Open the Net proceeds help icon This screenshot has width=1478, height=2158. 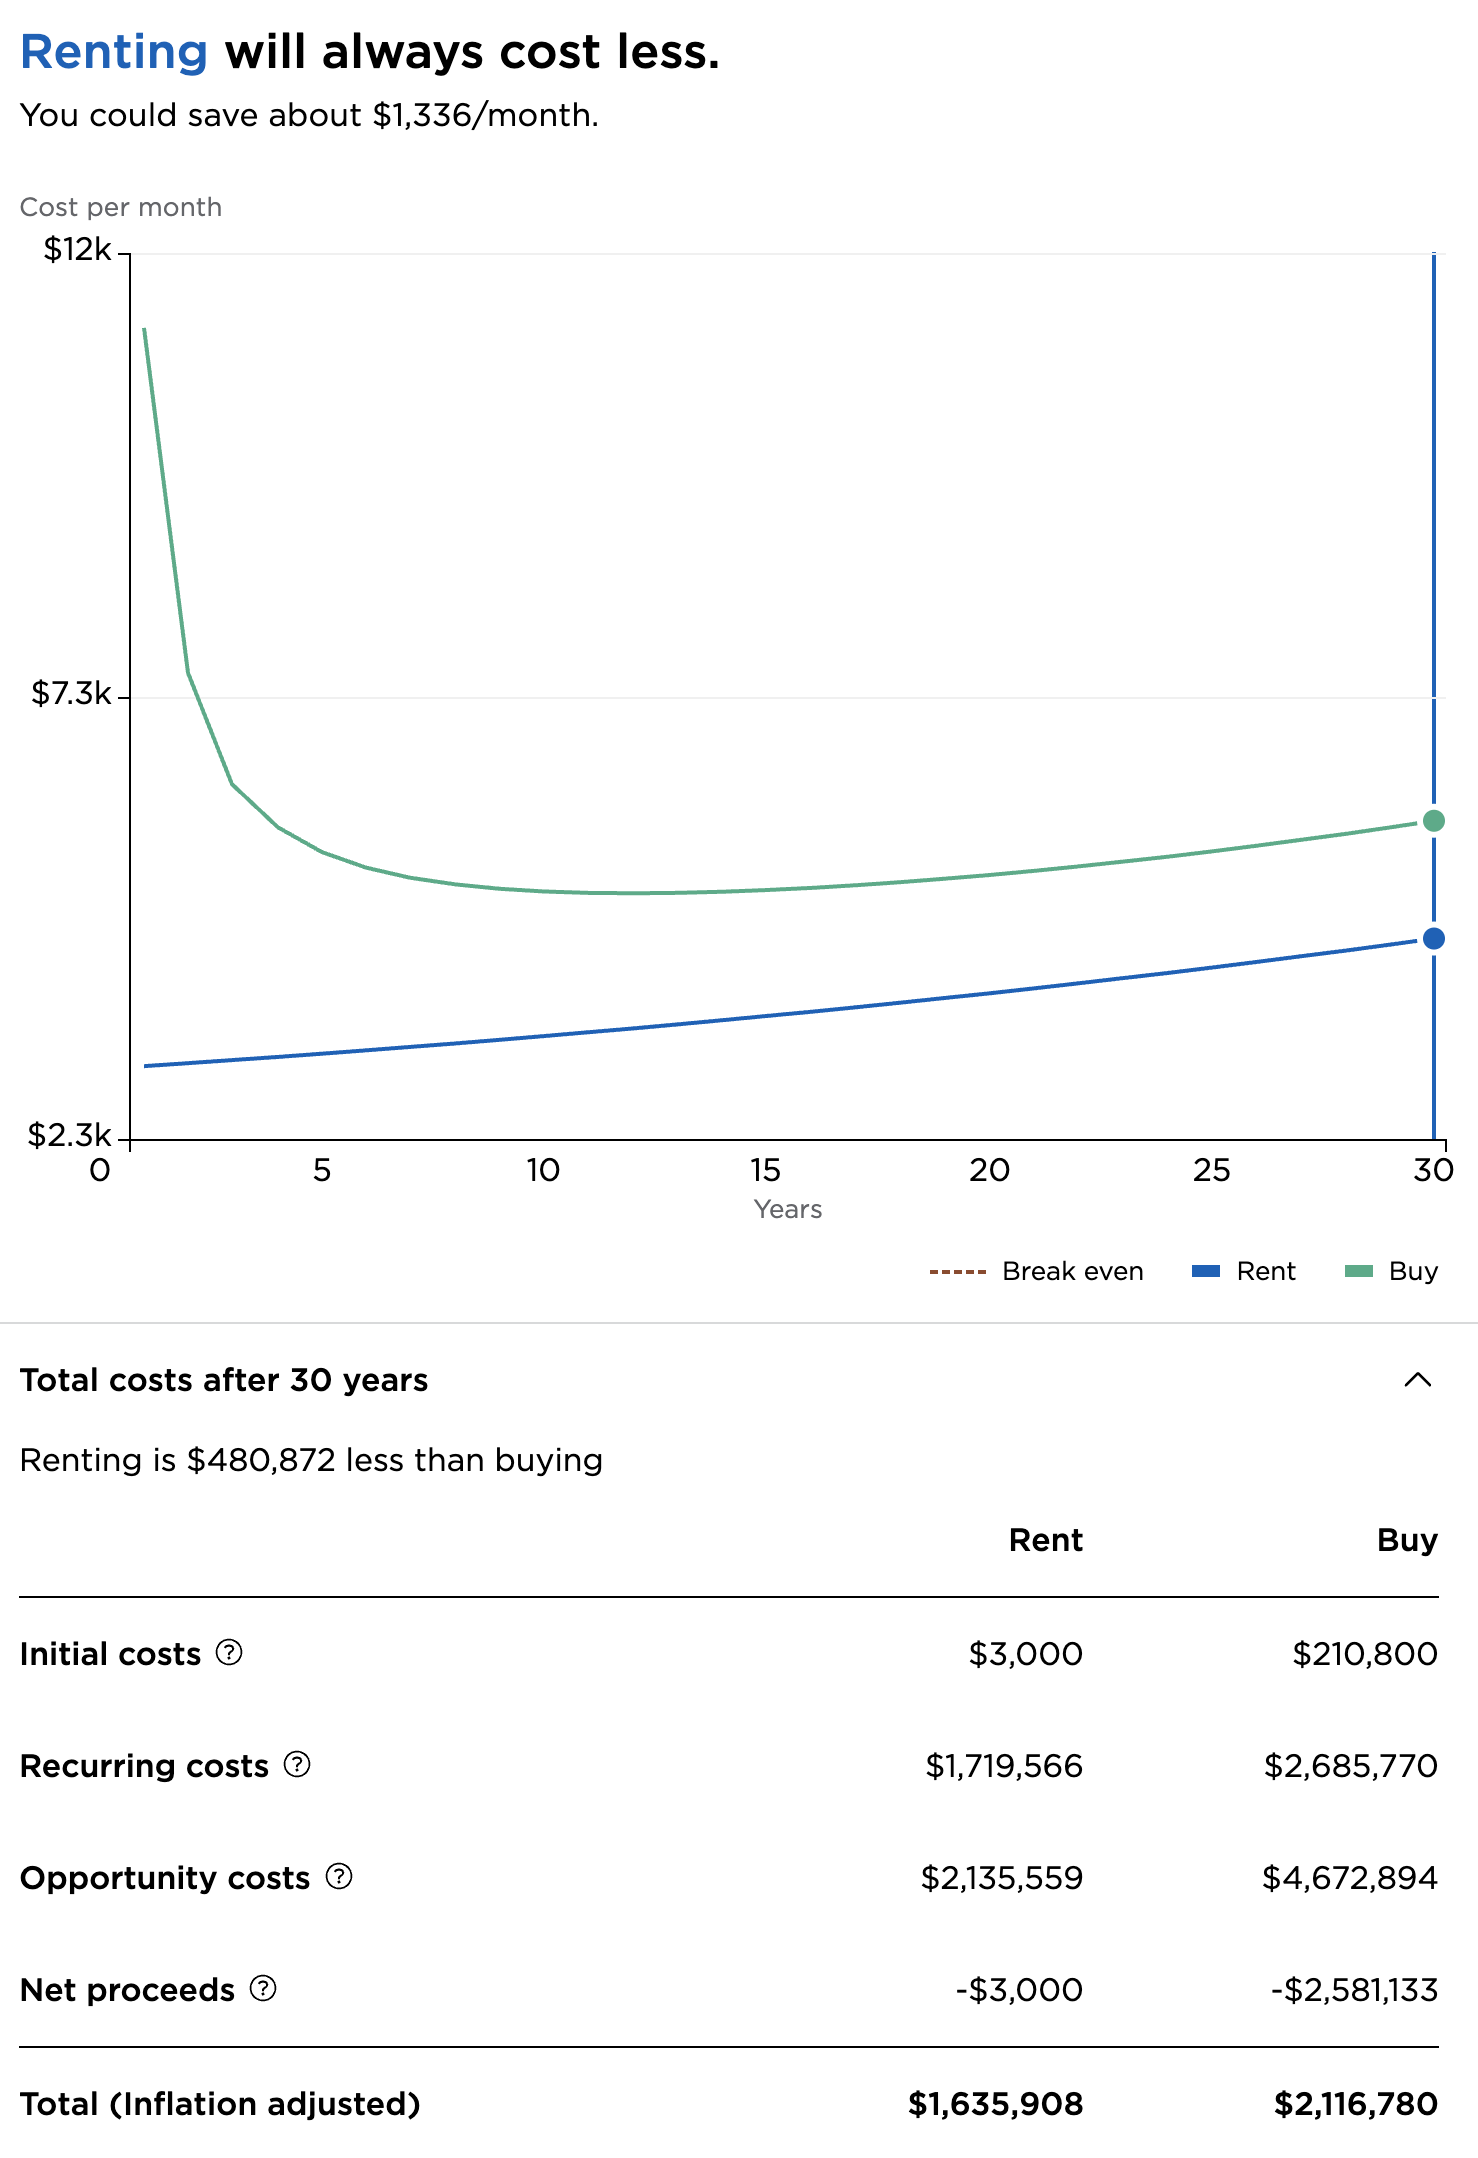coord(263,1989)
